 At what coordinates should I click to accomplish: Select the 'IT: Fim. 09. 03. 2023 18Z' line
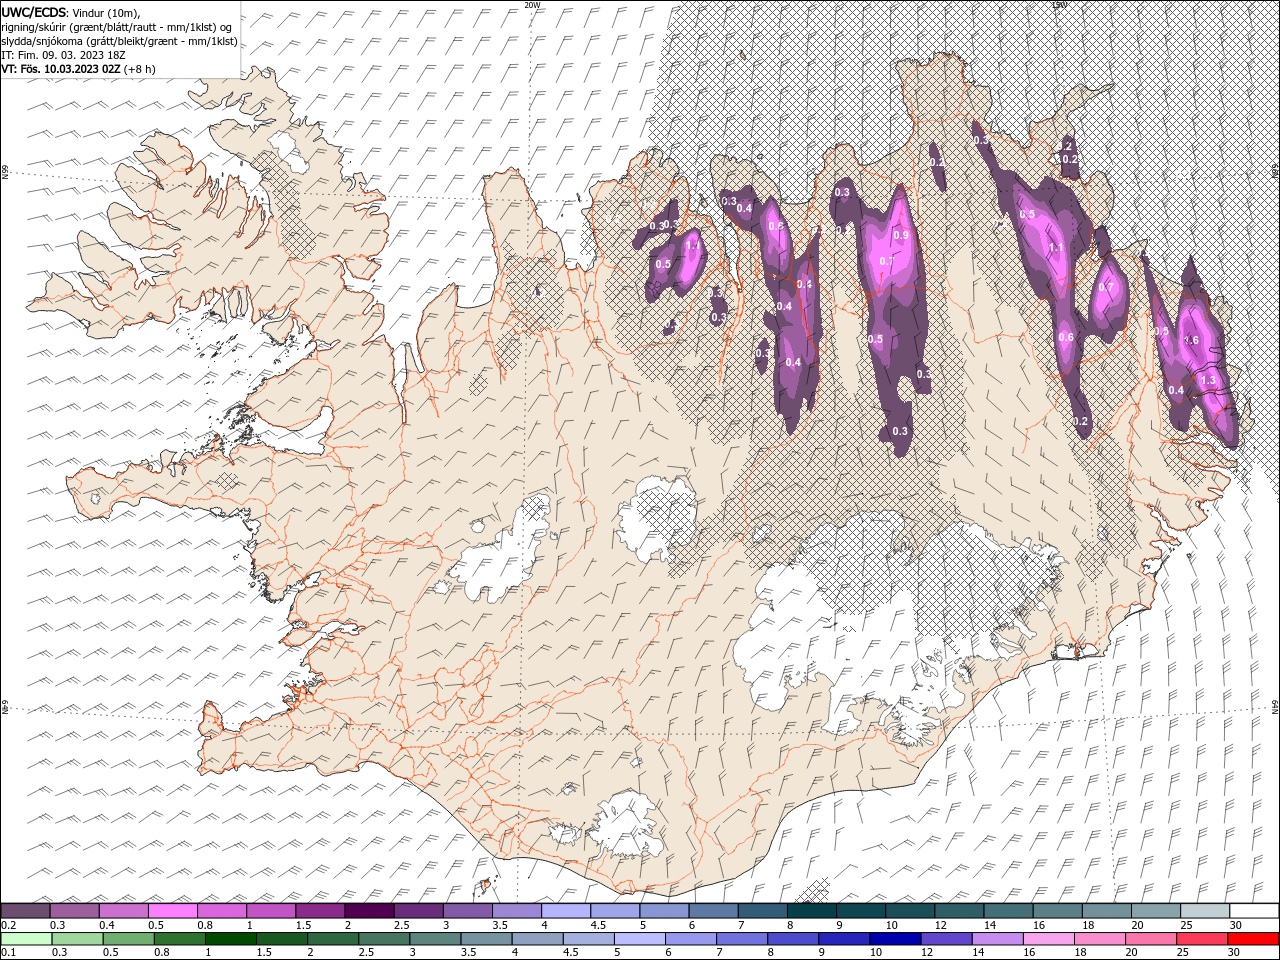point(63,54)
